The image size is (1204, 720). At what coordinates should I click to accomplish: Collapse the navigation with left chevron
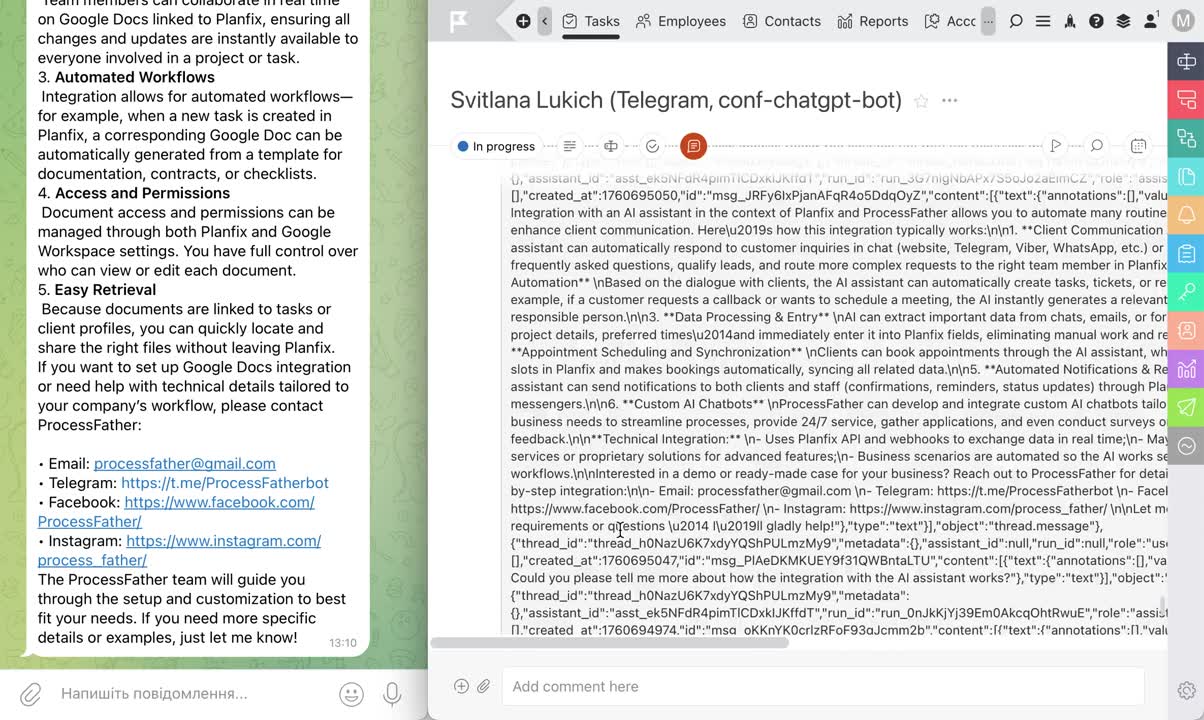tap(545, 21)
